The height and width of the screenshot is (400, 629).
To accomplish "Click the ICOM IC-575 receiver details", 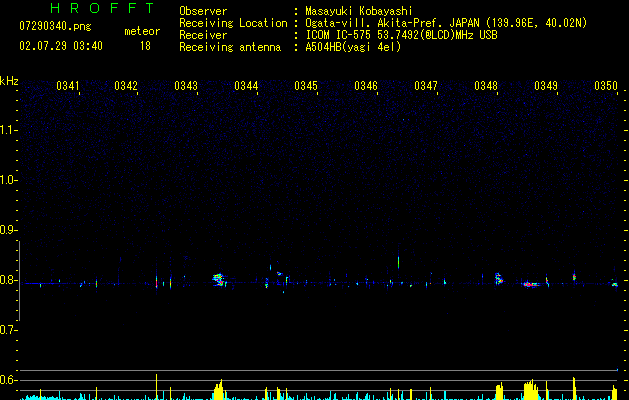I will [401, 35].
